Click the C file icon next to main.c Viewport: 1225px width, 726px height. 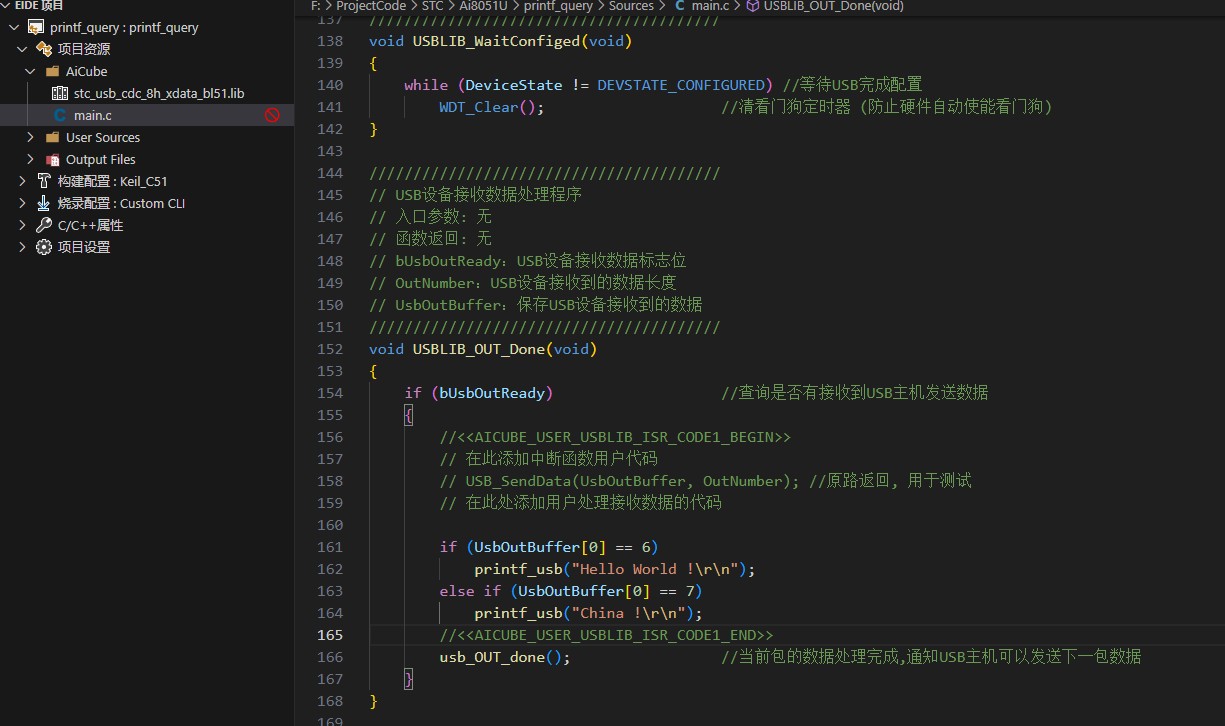(x=61, y=115)
